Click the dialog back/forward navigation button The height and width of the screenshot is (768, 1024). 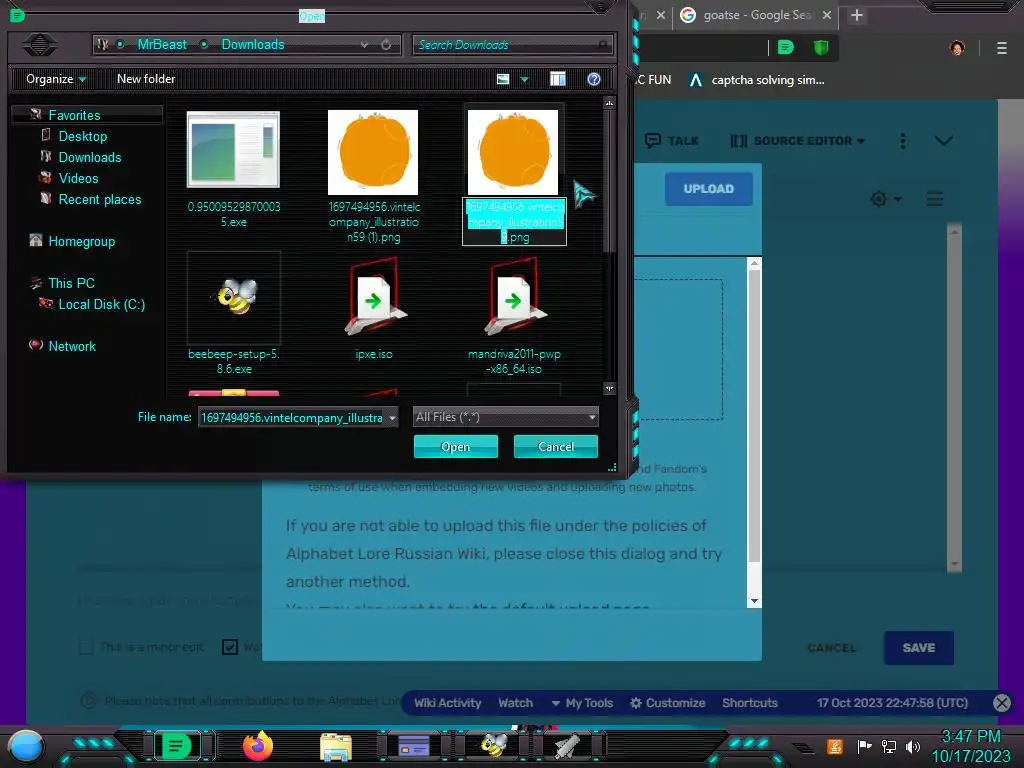[x=40, y=44]
